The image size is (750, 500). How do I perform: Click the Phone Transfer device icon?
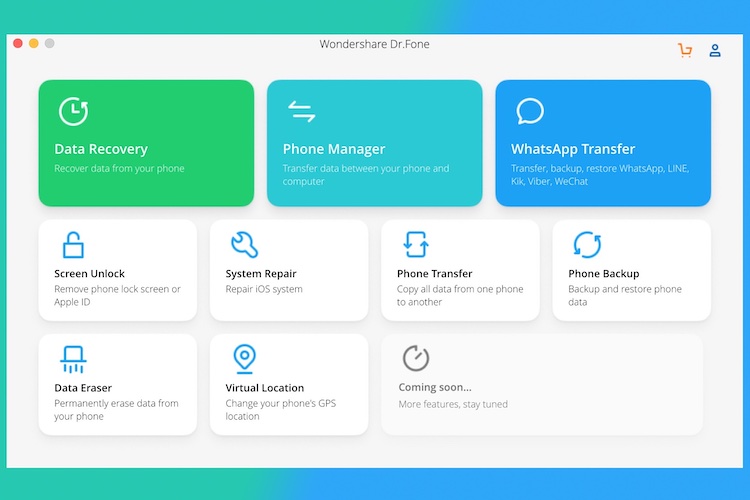415,244
